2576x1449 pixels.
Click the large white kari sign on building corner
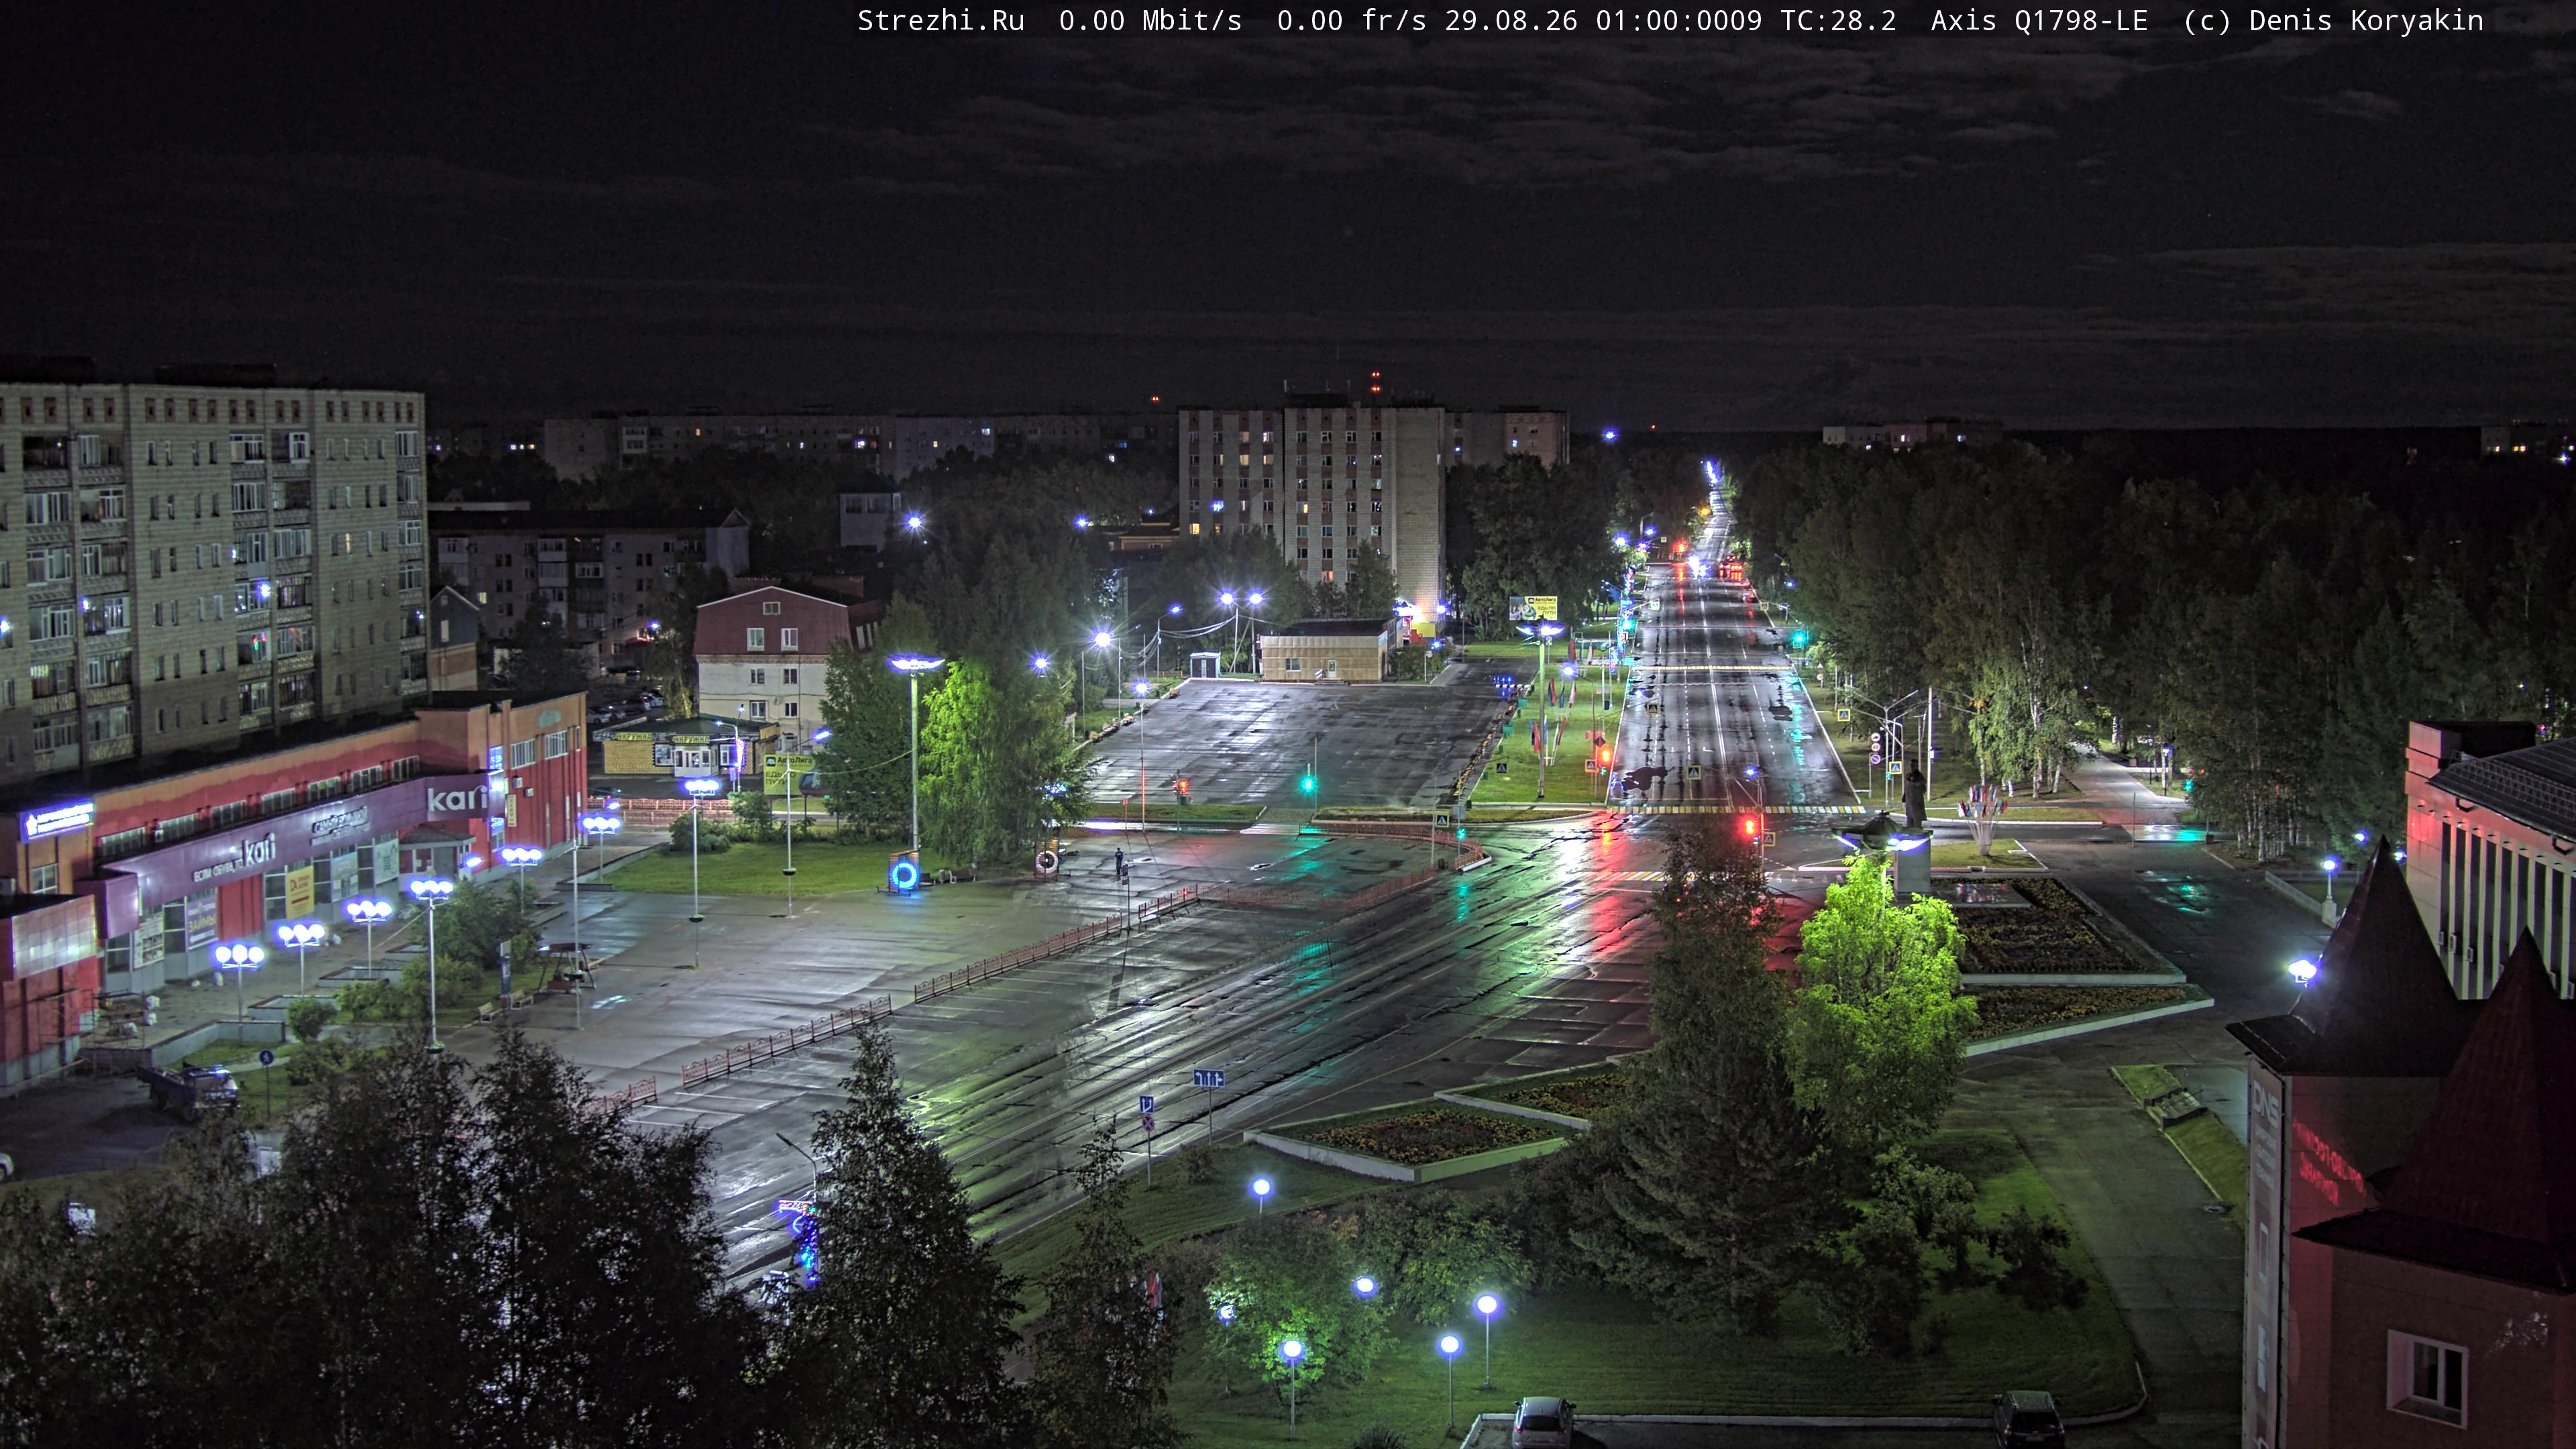click(x=457, y=798)
